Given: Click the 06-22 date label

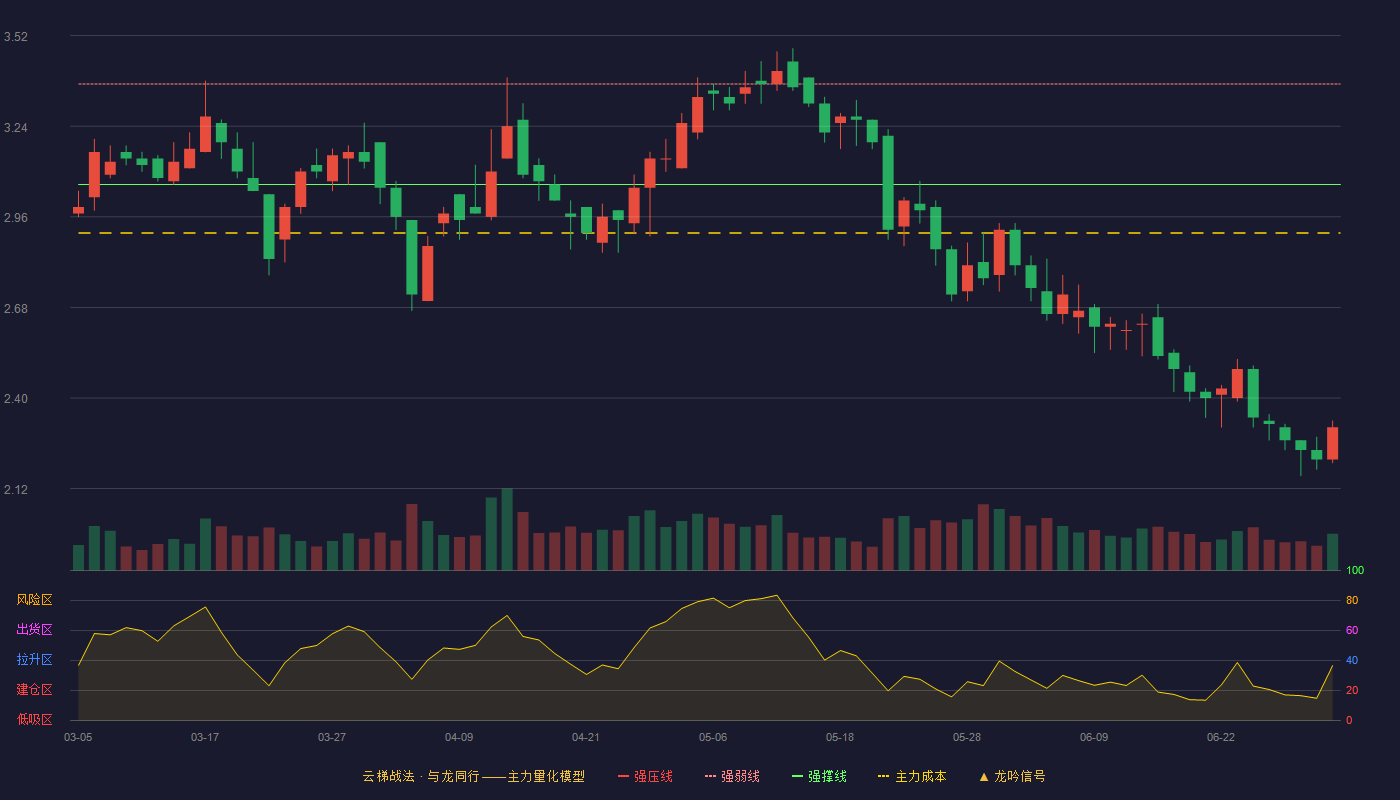Looking at the screenshot, I should tap(1221, 737).
